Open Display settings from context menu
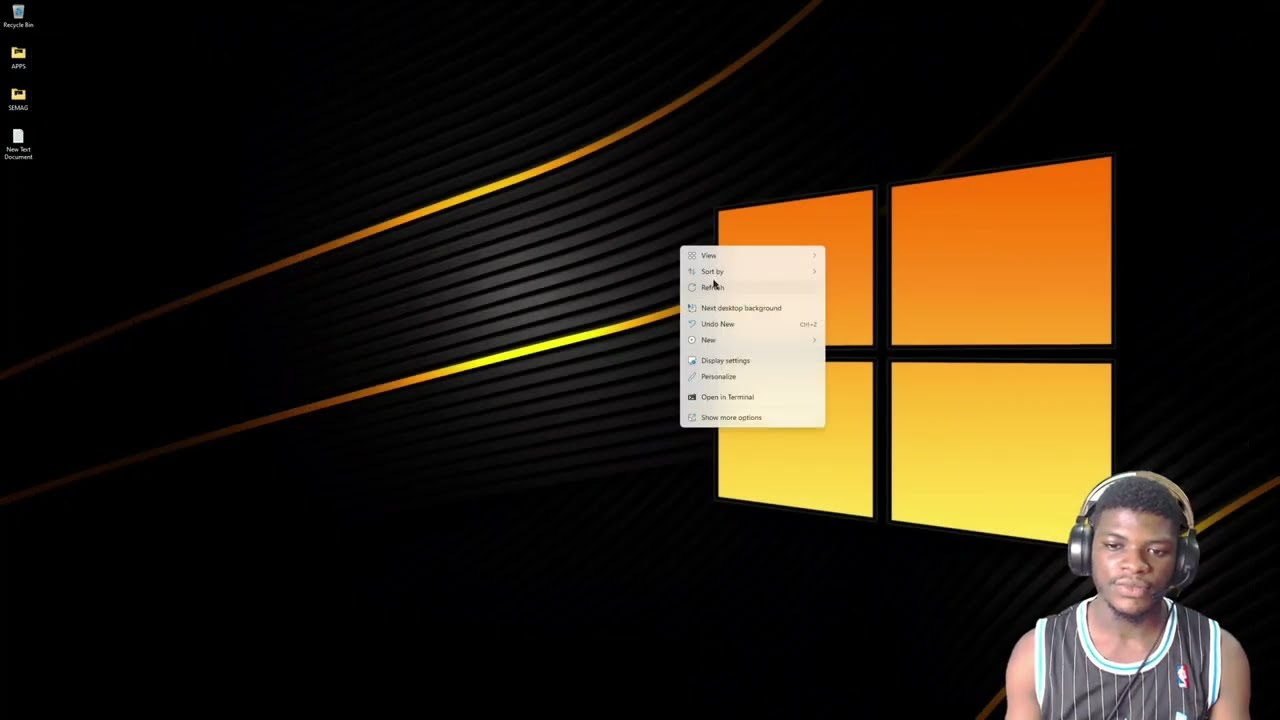The width and height of the screenshot is (1280, 720). point(752,360)
